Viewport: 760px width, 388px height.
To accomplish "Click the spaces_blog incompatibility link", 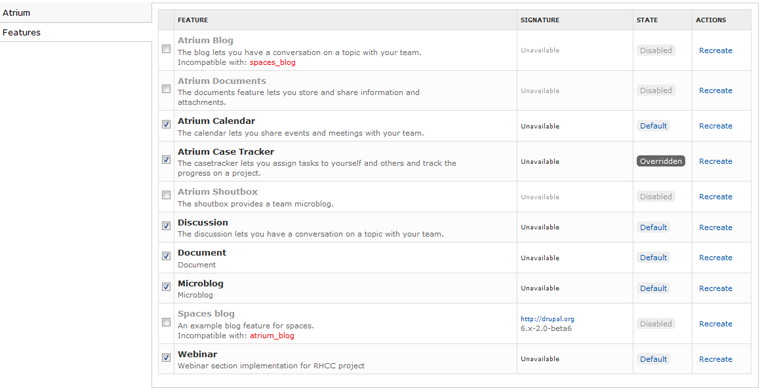I will (272, 62).
